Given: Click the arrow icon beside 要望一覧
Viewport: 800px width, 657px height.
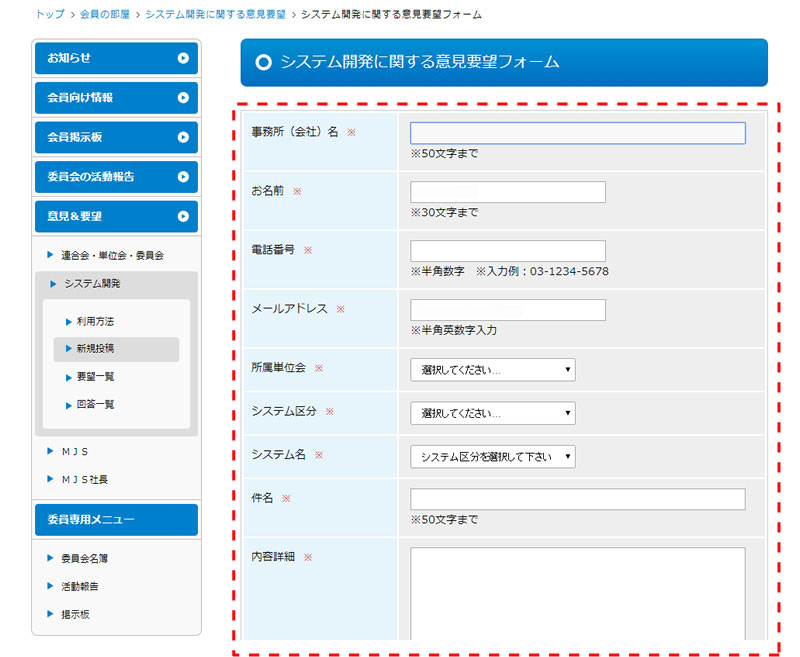Looking at the screenshot, I should (68, 377).
